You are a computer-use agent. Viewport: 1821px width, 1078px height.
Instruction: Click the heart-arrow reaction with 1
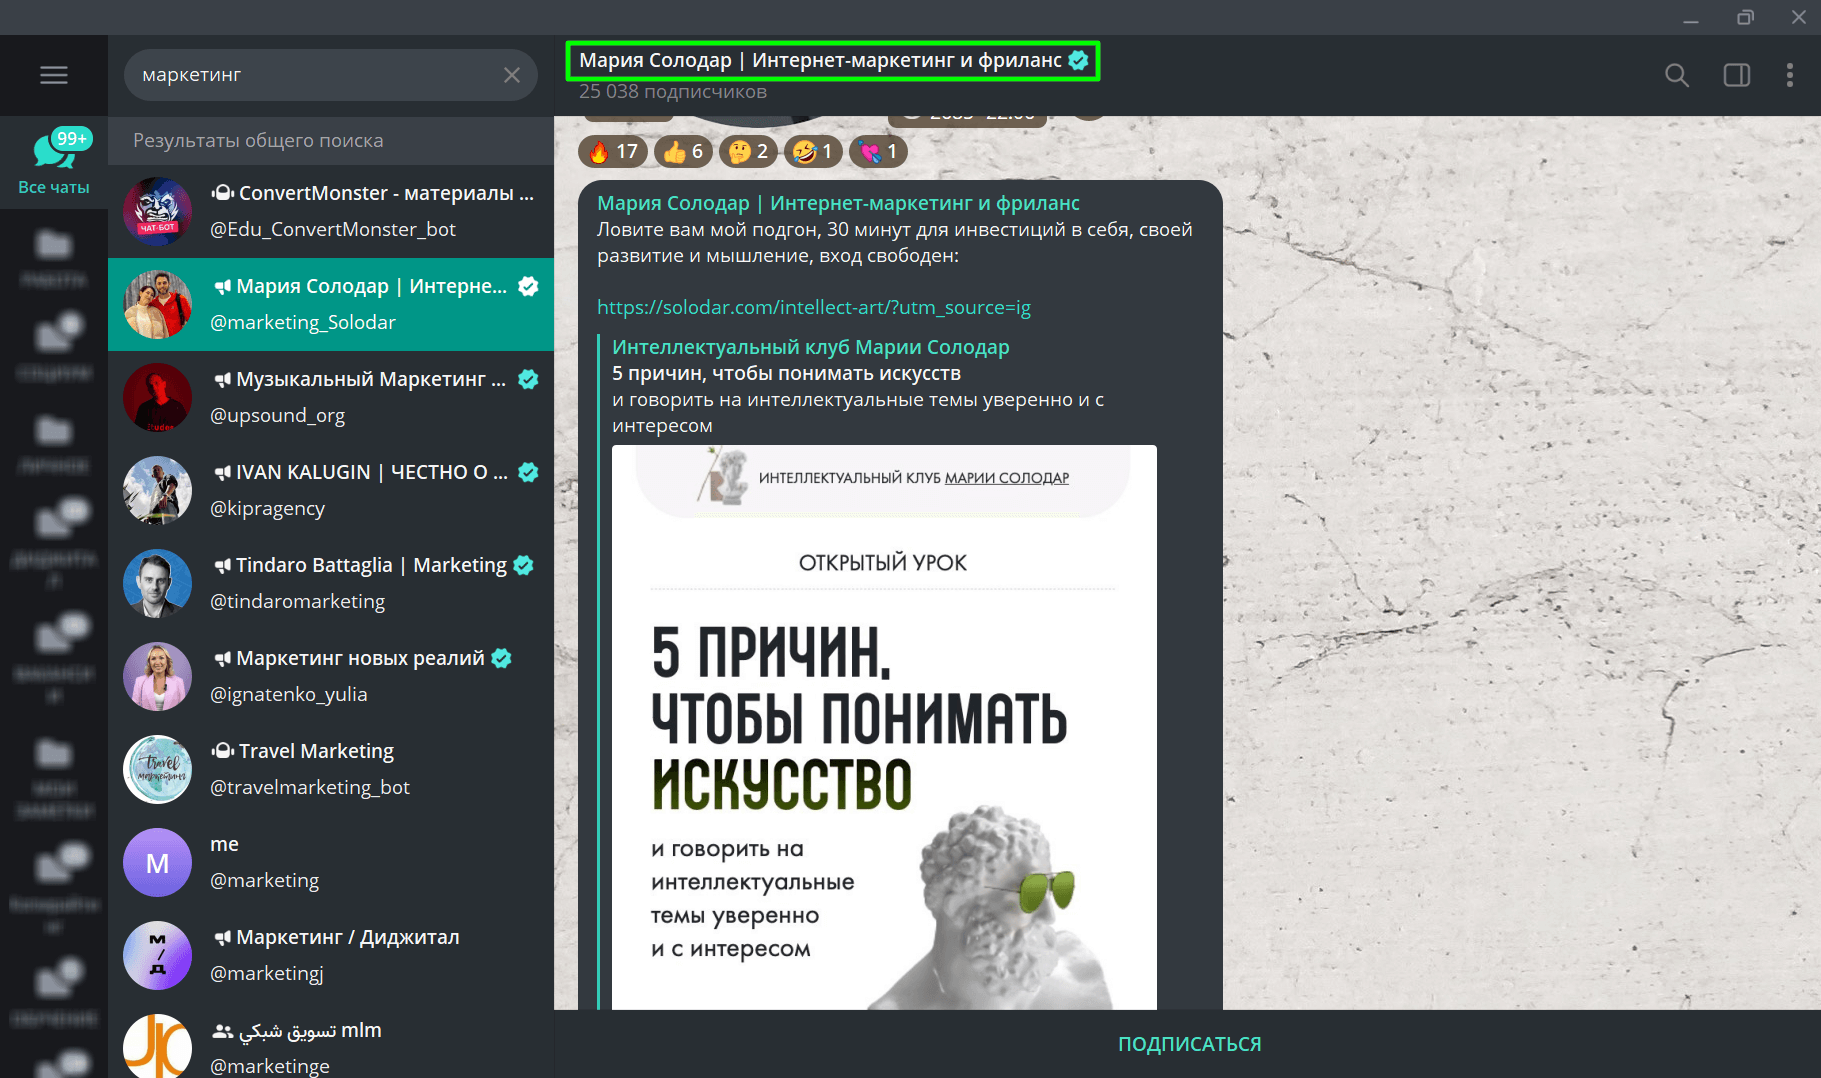point(878,151)
